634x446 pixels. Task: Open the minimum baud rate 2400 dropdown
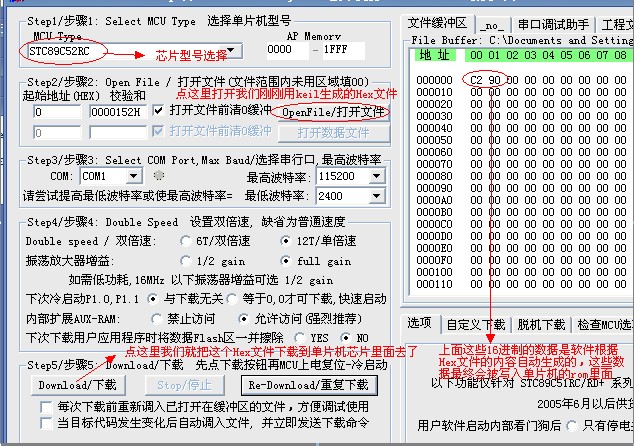point(381,196)
